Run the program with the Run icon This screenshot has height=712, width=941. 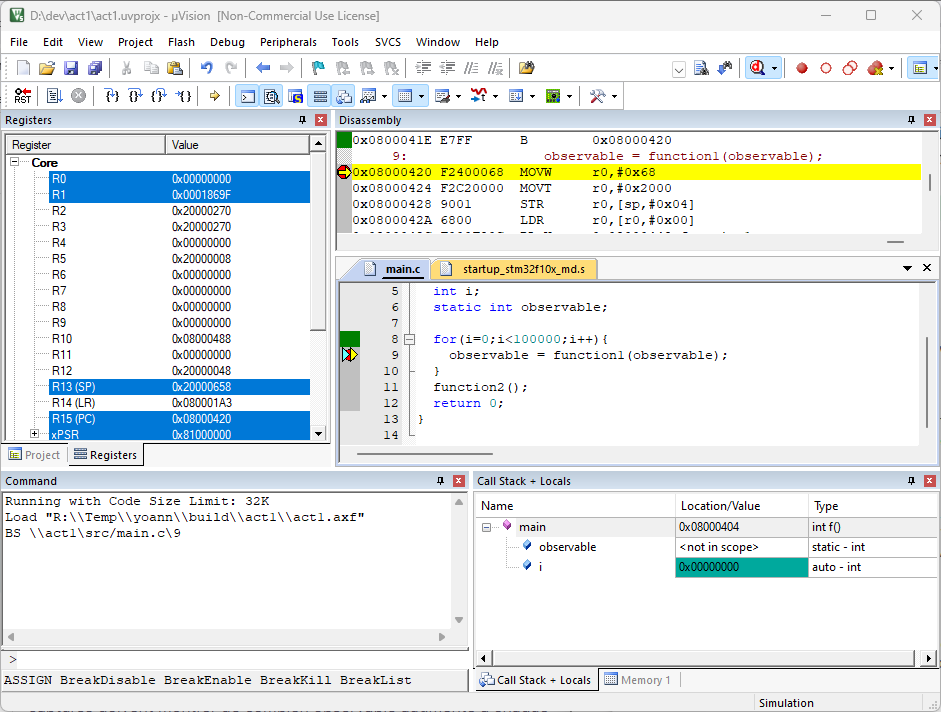(54, 96)
